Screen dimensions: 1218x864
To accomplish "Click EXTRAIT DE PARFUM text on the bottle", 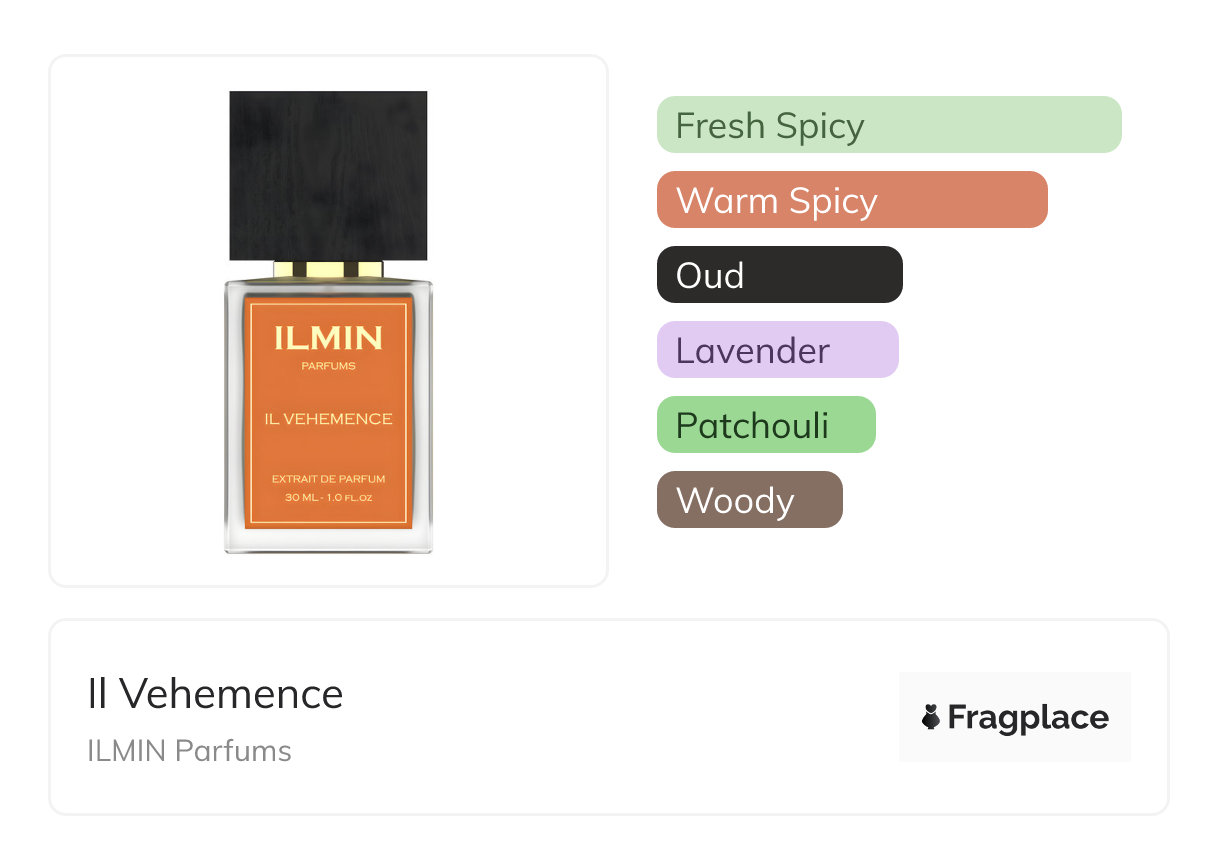I will point(328,480).
